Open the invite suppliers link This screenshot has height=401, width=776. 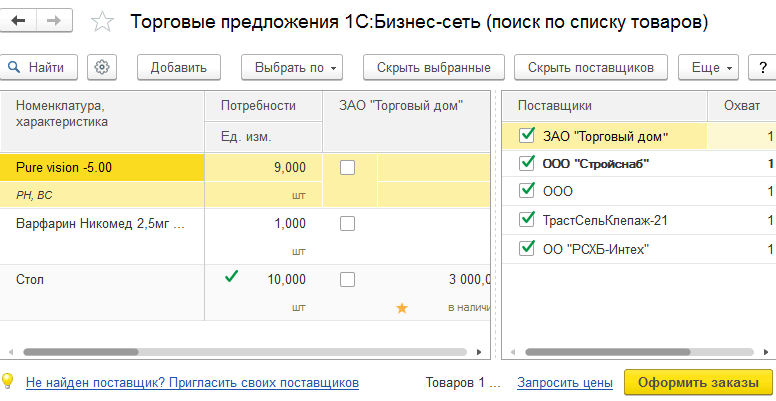pos(192,382)
